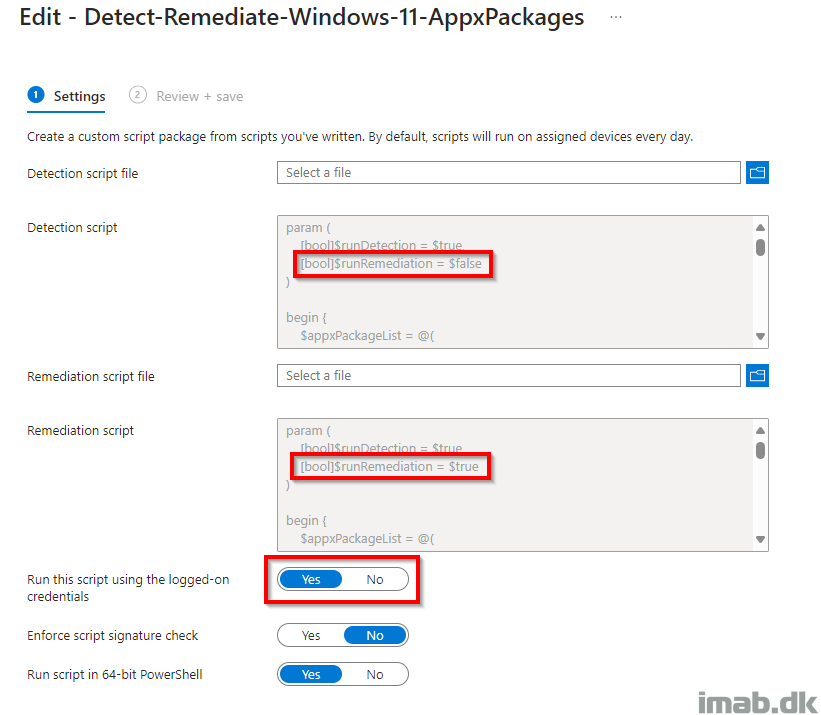Image resolution: width=821 pixels, height=715 pixels.
Task: Set Enforce script signature check to Yes
Action: 311,635
